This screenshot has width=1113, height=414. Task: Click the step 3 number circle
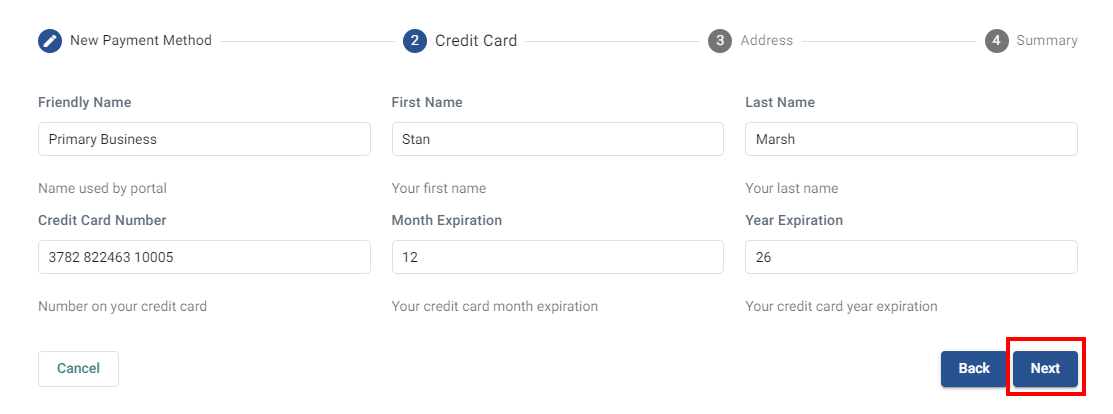point(720,41)
